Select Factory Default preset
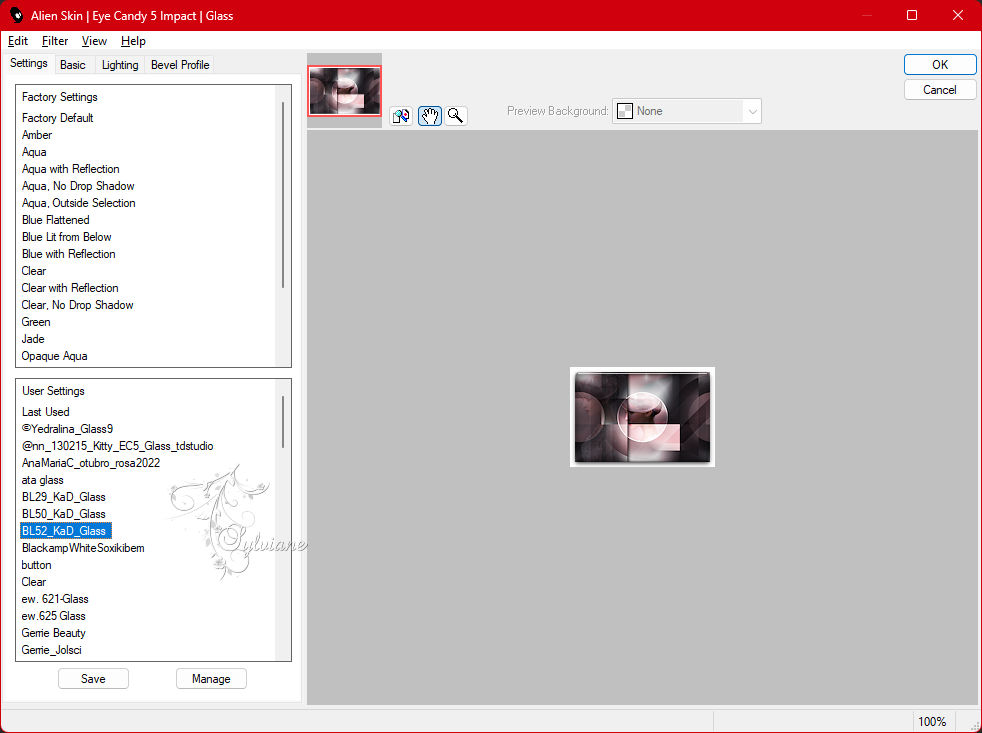Screen dimensions: 982x733 point(58,118)
